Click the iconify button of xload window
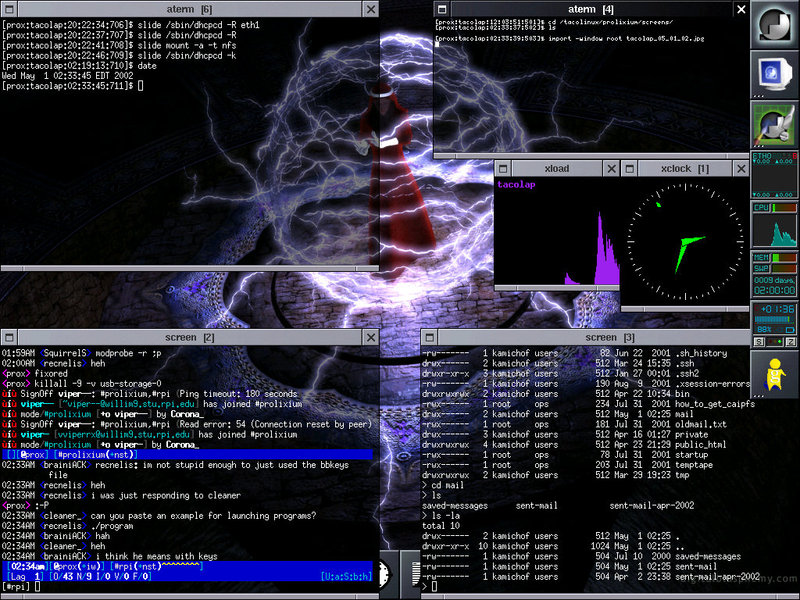 503,168
